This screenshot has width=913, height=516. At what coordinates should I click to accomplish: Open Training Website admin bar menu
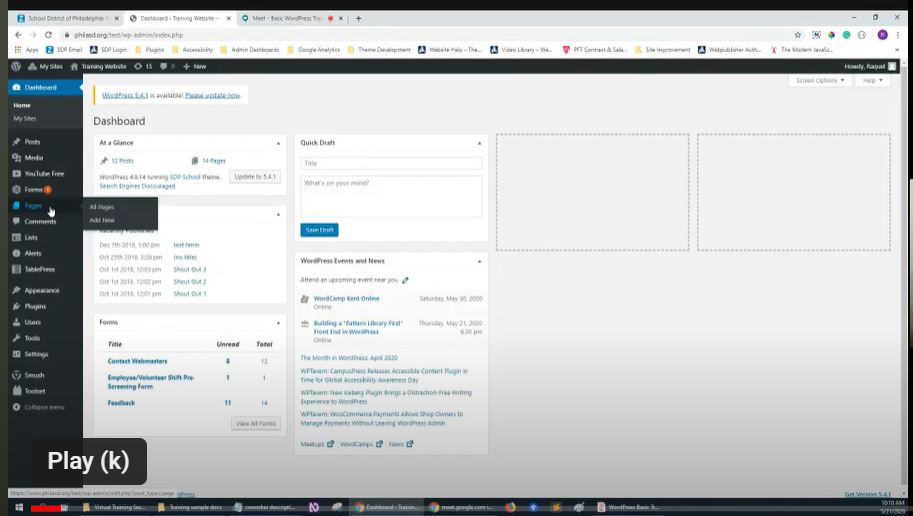click(x=98, y=66)
